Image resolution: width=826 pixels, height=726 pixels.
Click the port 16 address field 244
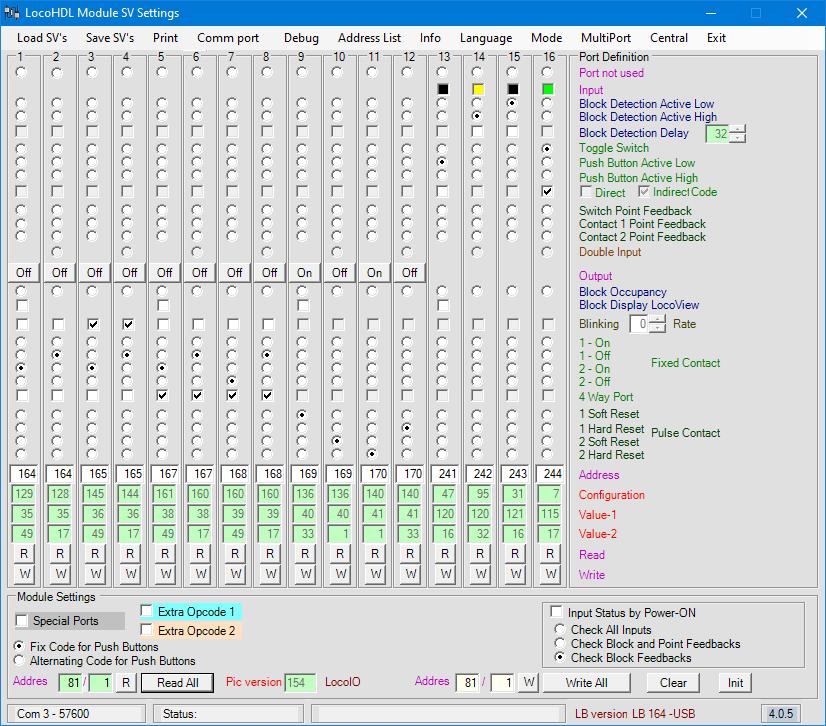click(x=549, y=474)
